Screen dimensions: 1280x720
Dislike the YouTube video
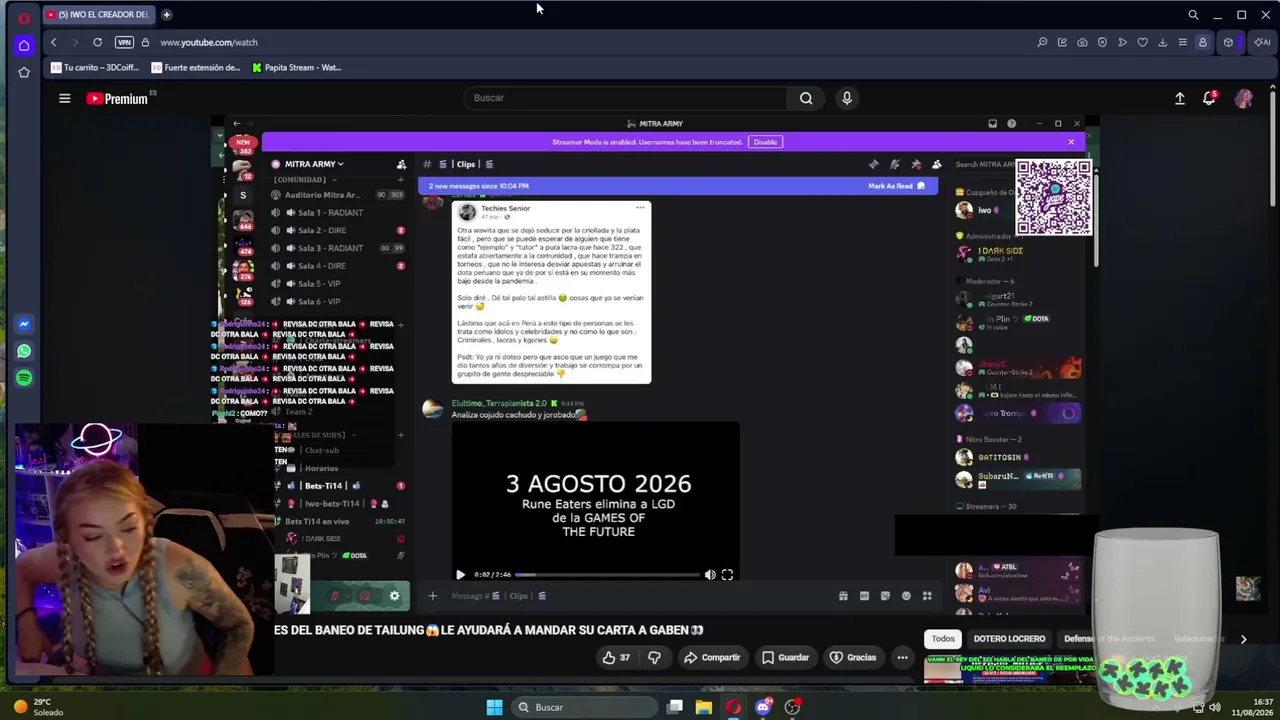[654, 657]
